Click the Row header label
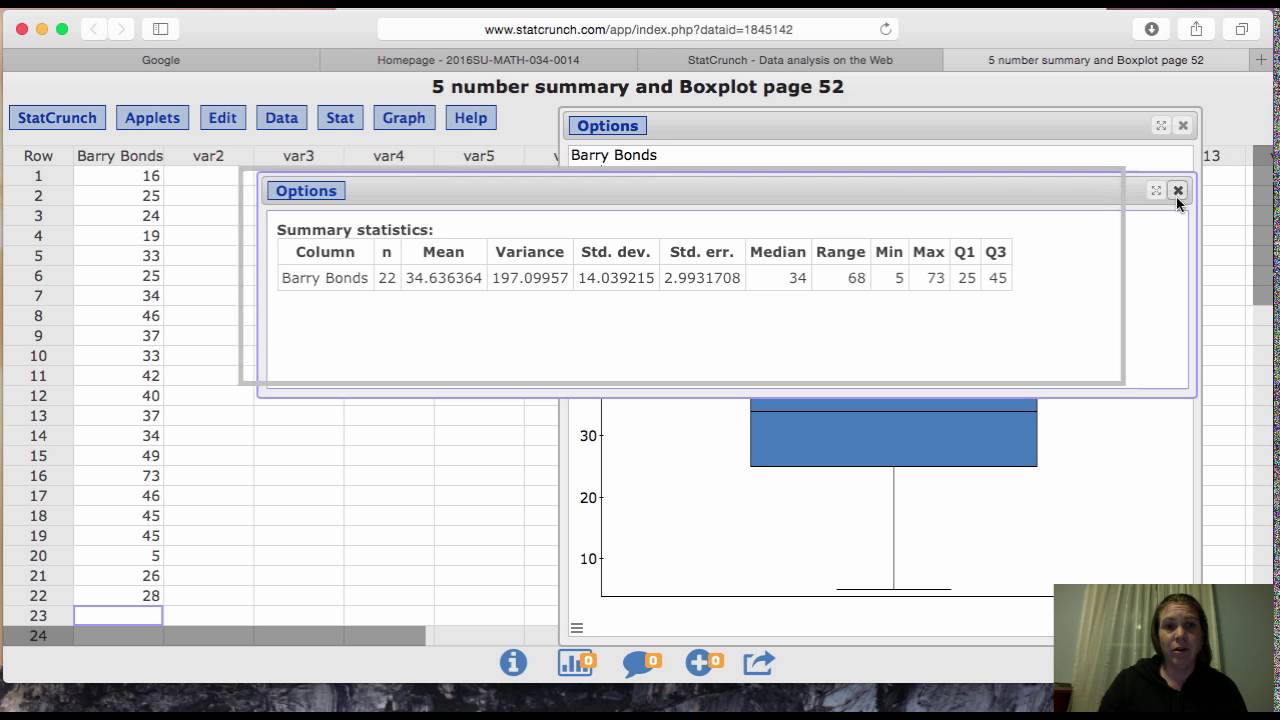This screenshot has width=1280, height=720. click(38, 156)
